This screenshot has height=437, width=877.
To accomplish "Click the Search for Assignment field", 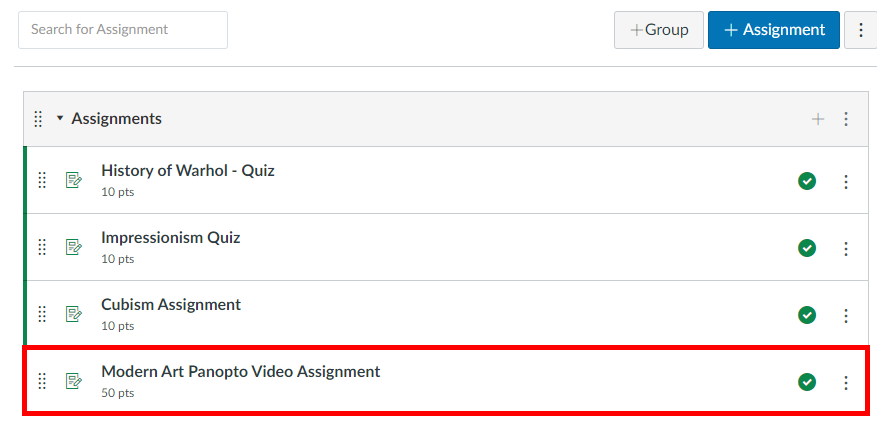I will [123, 30].
